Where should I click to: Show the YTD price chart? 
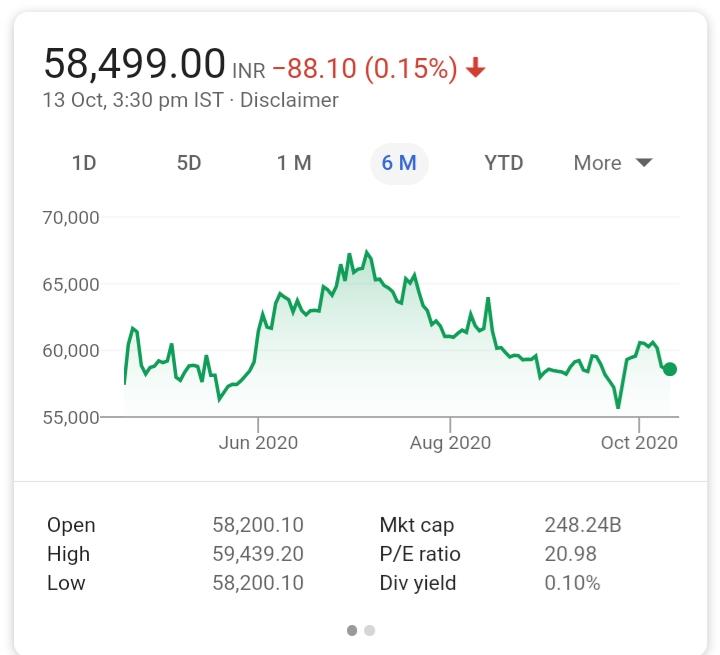(504, 163)
